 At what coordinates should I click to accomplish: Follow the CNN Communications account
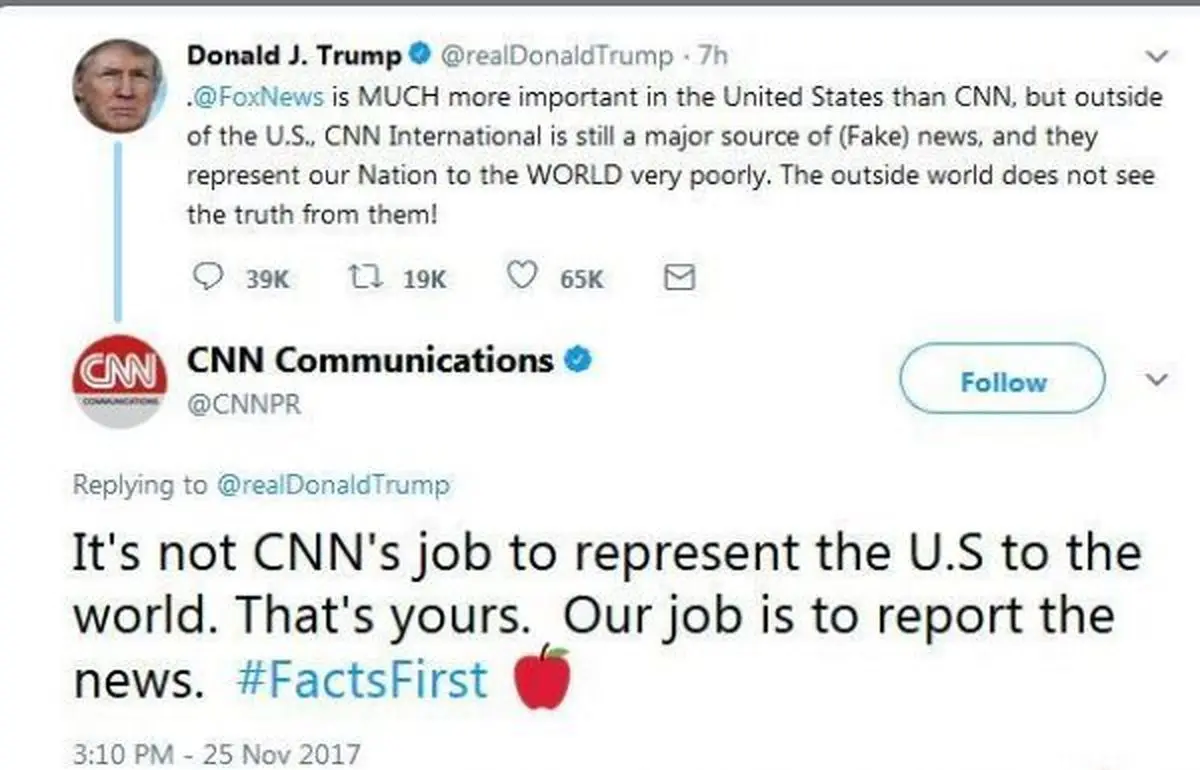pos(1003,381)
